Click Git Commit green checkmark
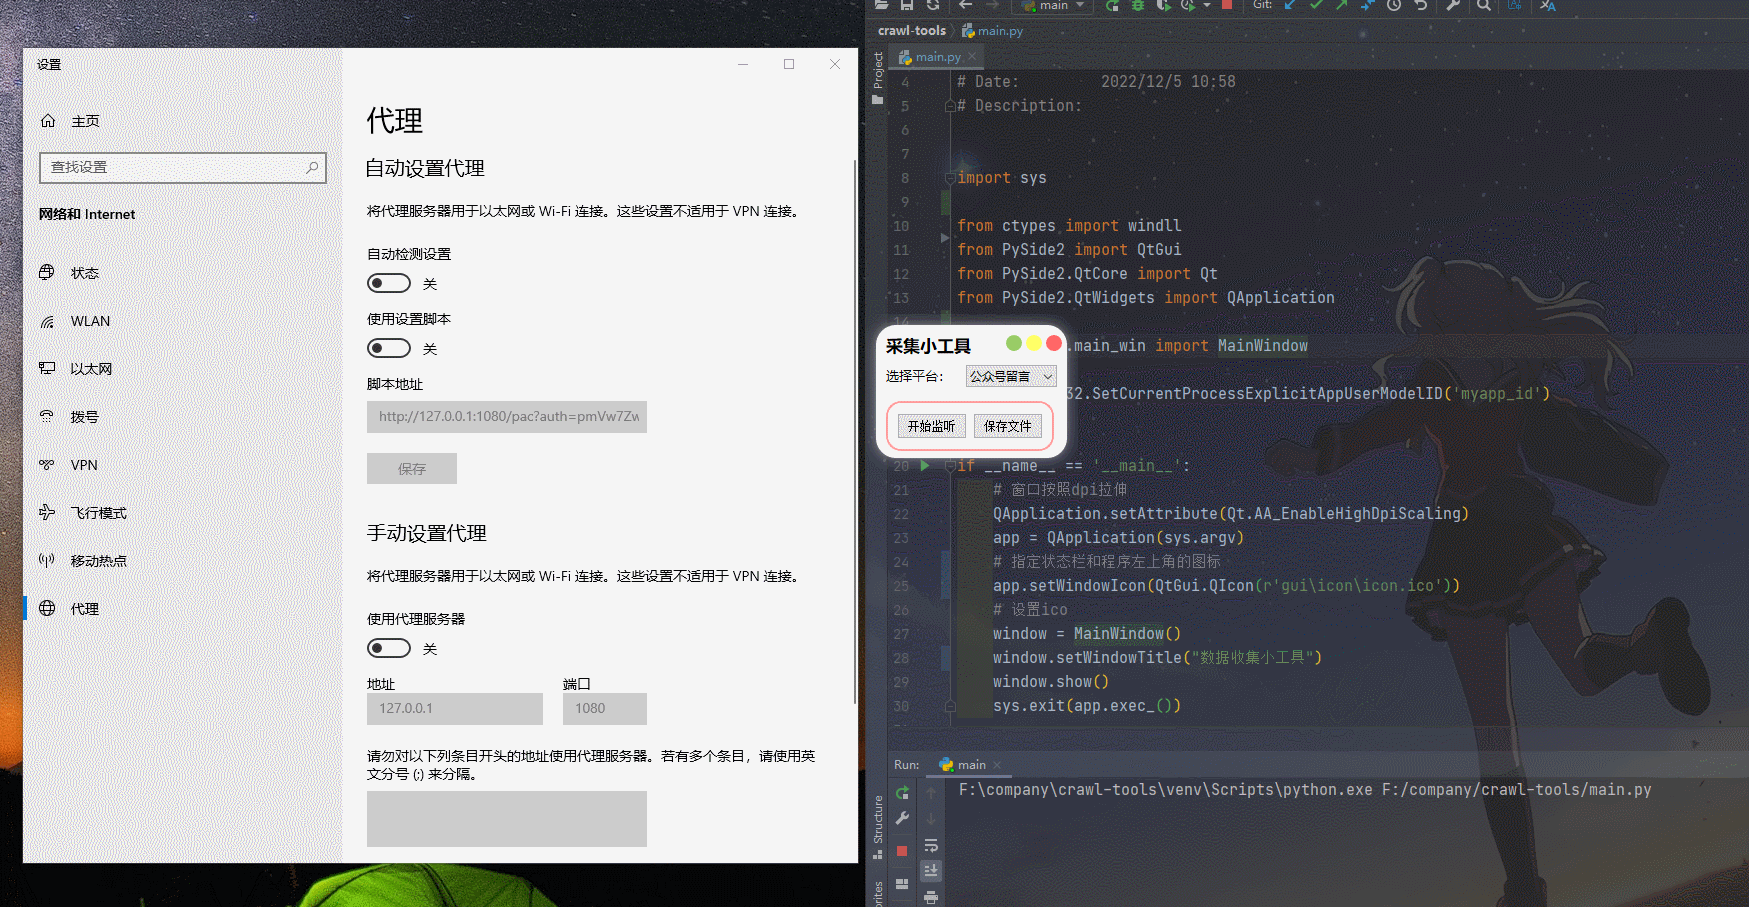This screenshot has width=1749, height=907. click(1316, 5)
